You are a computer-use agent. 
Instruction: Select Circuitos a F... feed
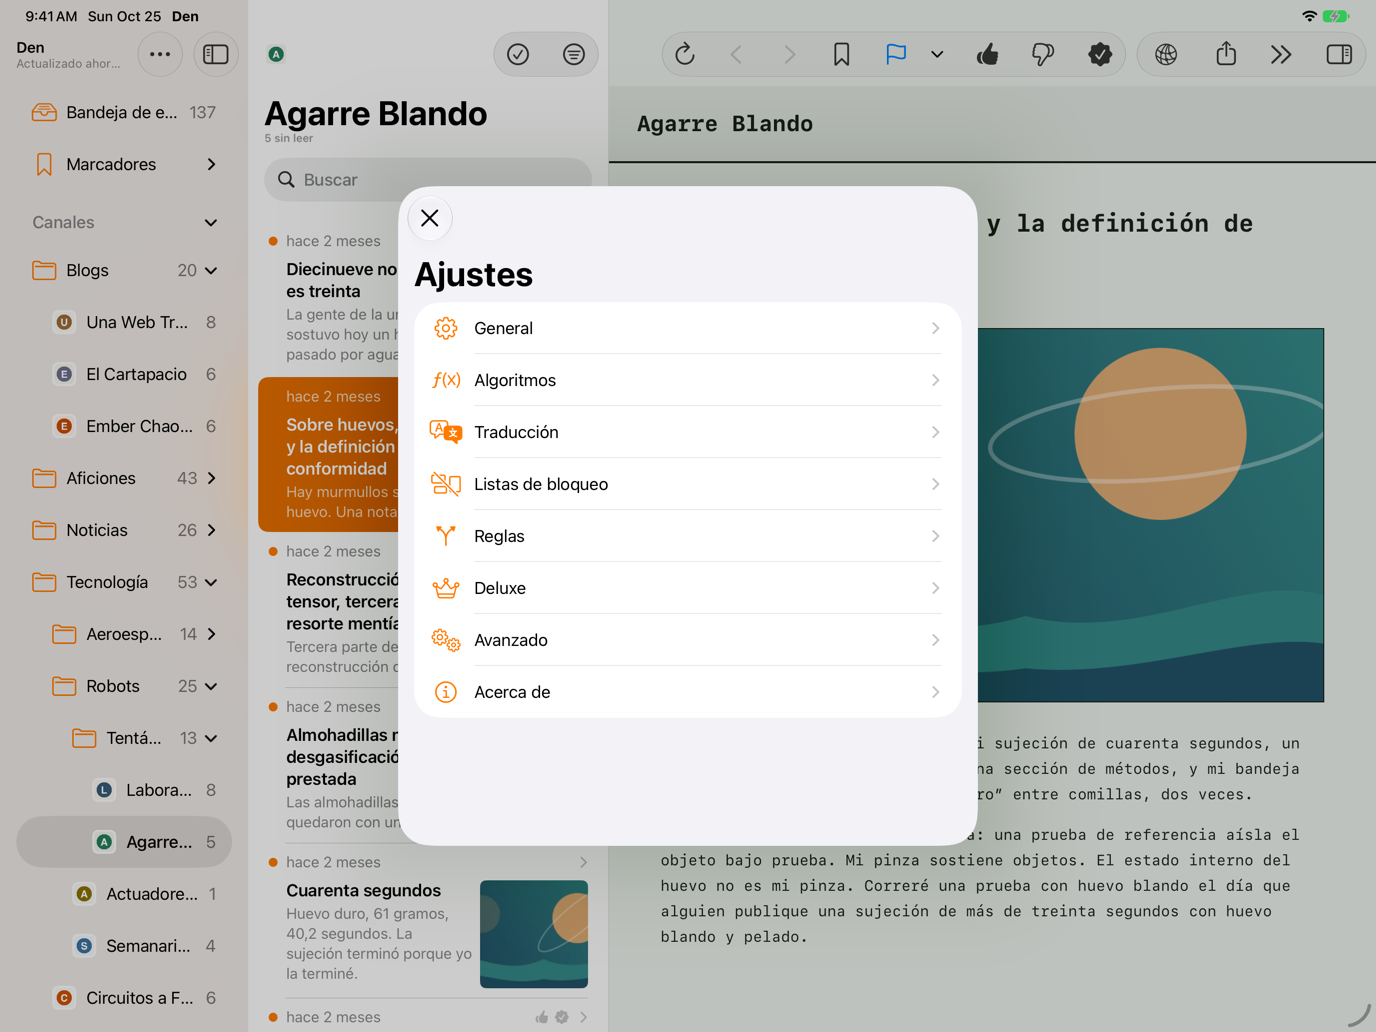pos(124,998)
